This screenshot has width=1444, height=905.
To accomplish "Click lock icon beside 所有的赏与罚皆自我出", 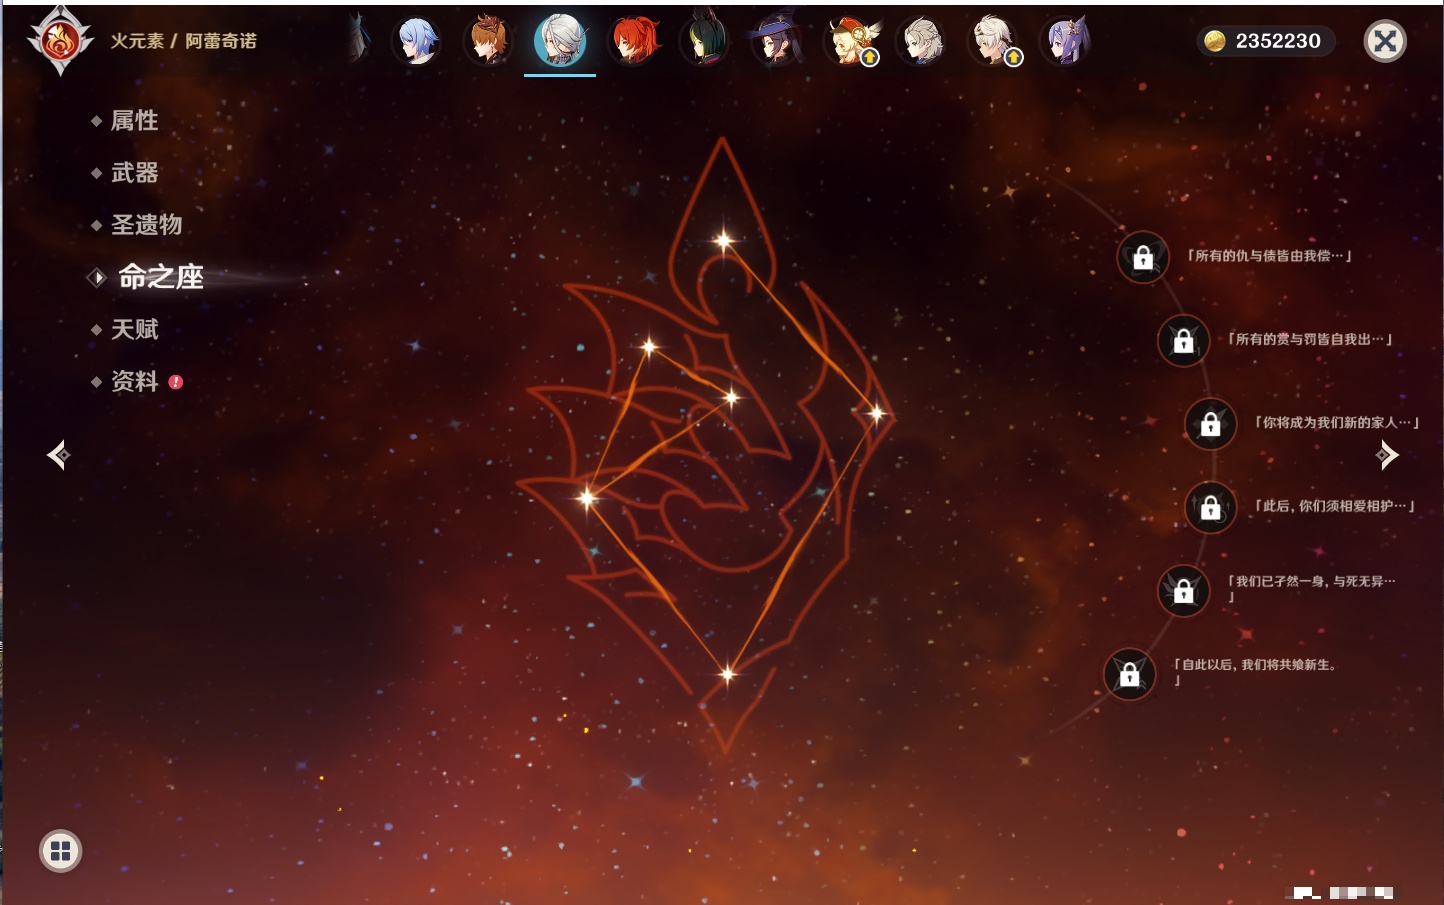I will click(x=1183, y=341).
